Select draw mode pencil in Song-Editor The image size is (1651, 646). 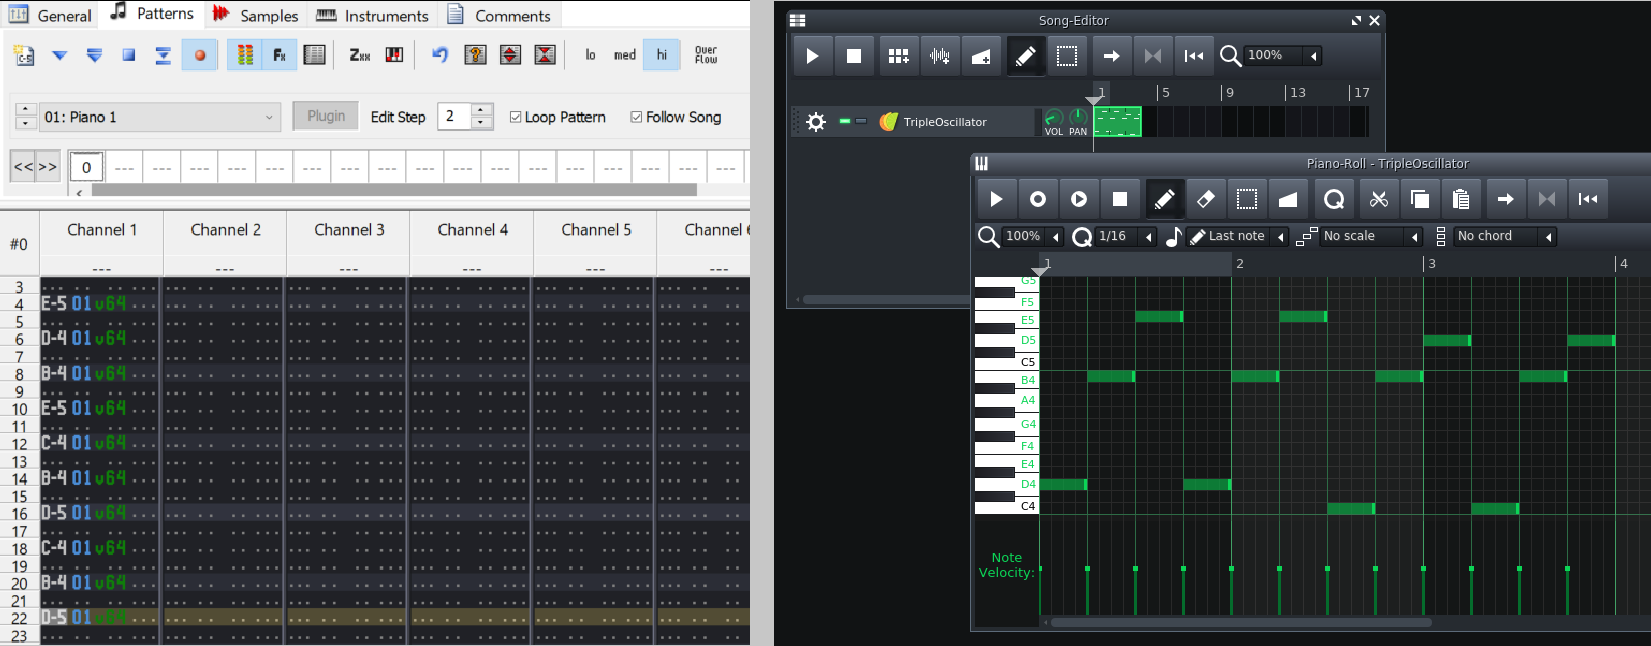(x=1025, y=56)
